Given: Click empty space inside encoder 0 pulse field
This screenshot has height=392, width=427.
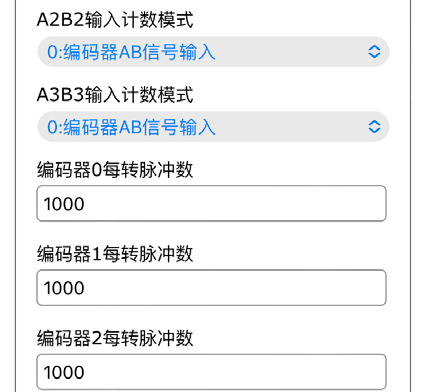Looking at the screenshot, I should click(233, 204).
